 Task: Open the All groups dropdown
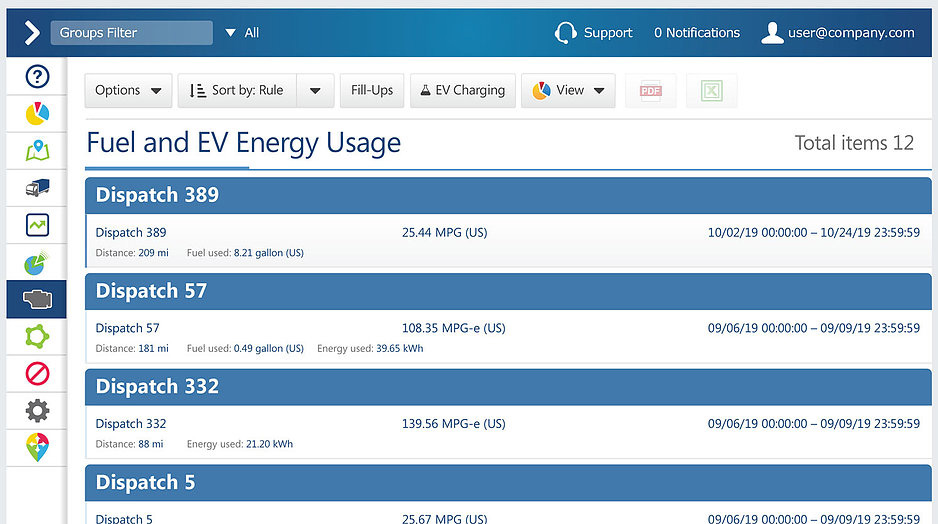click(x=242, y=33)
